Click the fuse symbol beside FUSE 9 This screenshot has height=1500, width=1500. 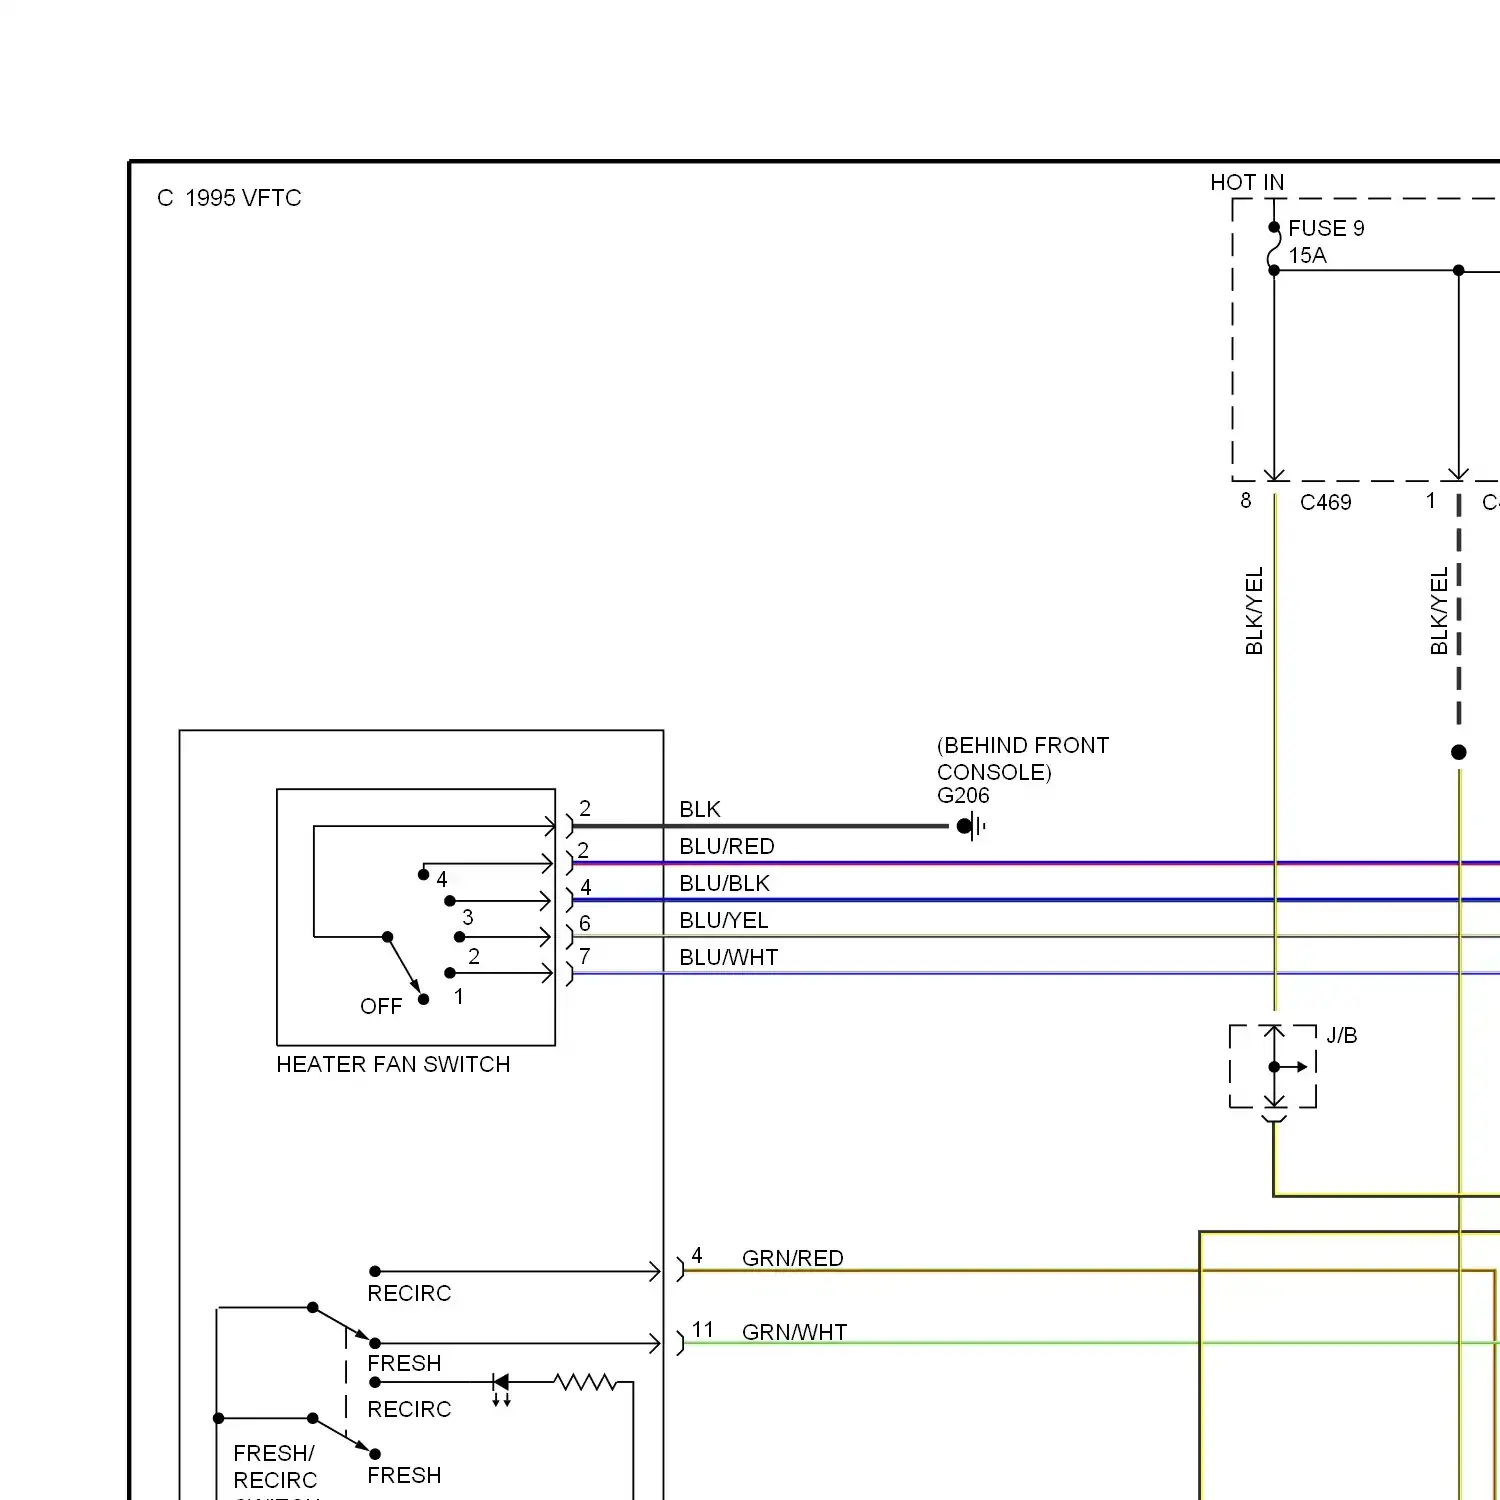point(1274,249)
